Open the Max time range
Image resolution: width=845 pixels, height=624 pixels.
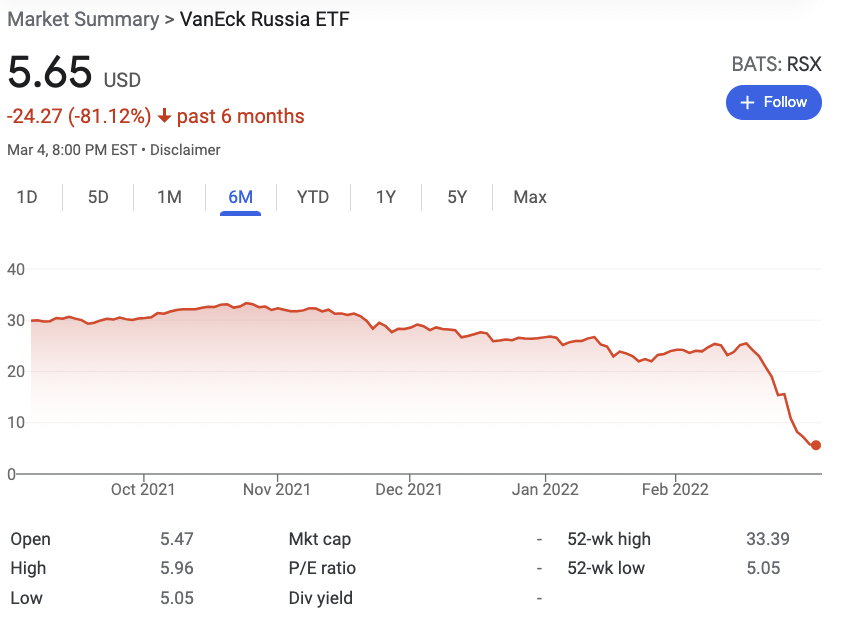pos(530,197)
